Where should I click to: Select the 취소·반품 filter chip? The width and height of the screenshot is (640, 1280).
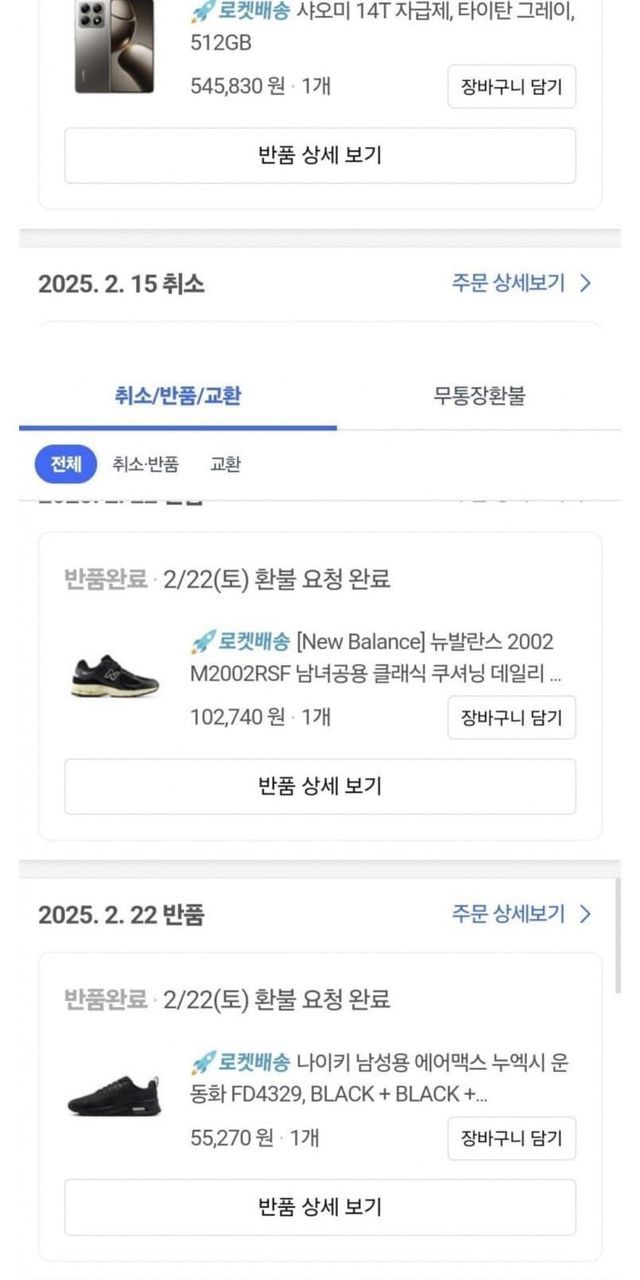click(x=145, y=464)
